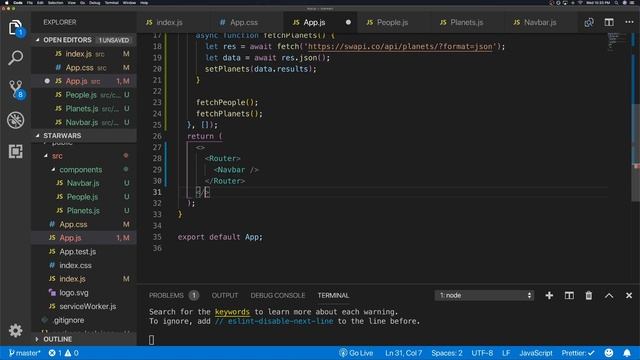Image resolution: width=640 pixels, height=360 pixels.
Task: Open the Debug Console panel tab
Action: click(278, 296)
